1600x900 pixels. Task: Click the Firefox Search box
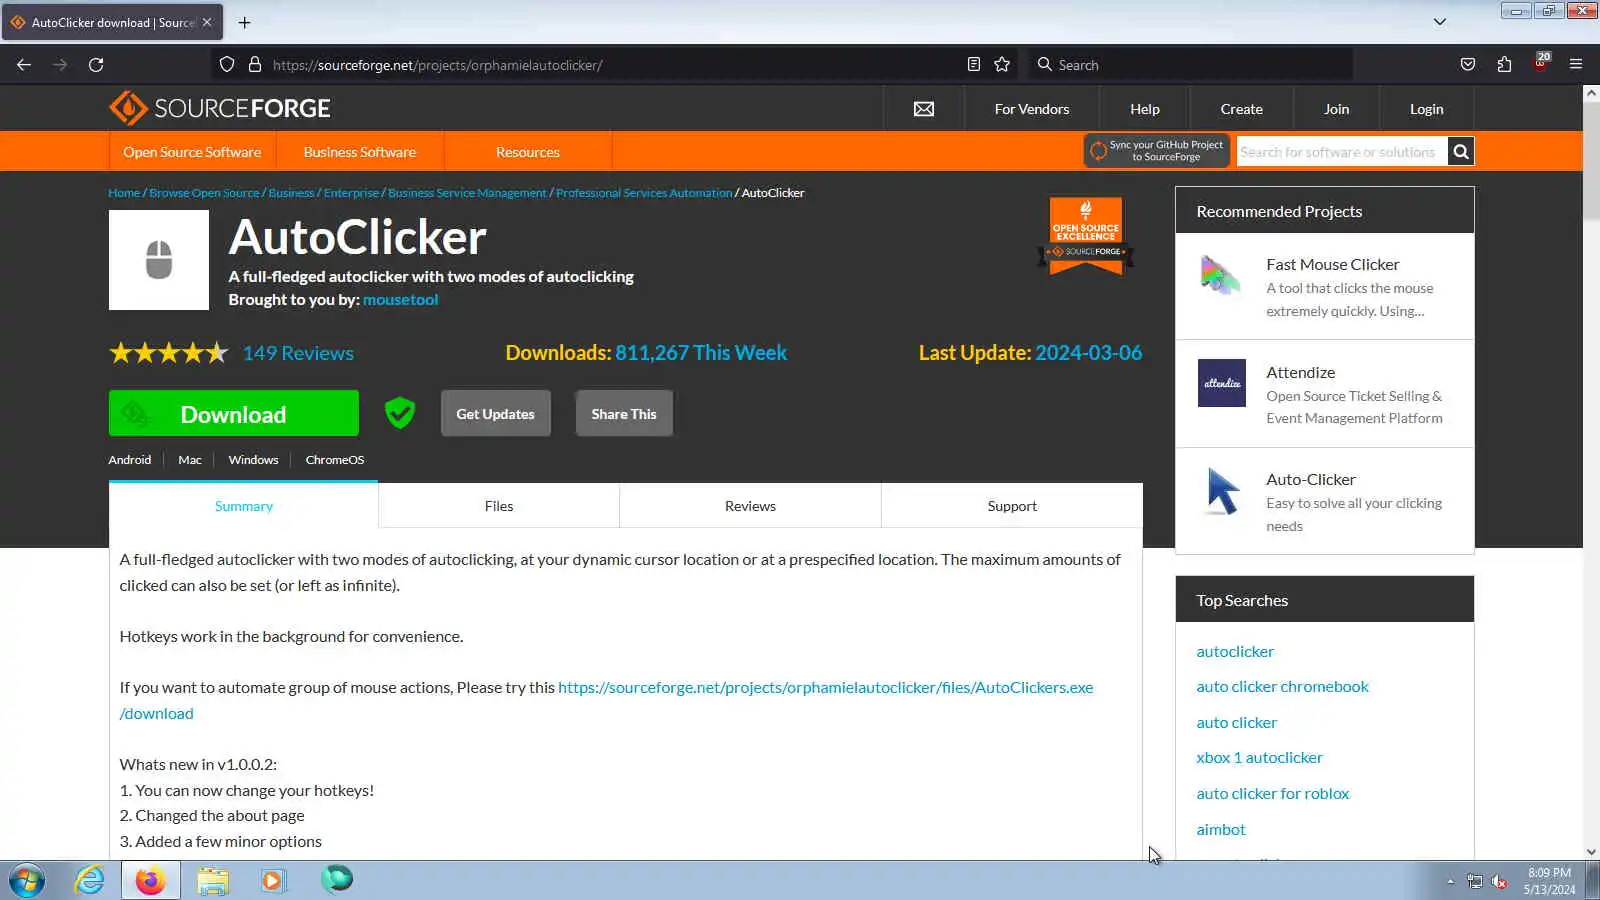(1190, 65)
